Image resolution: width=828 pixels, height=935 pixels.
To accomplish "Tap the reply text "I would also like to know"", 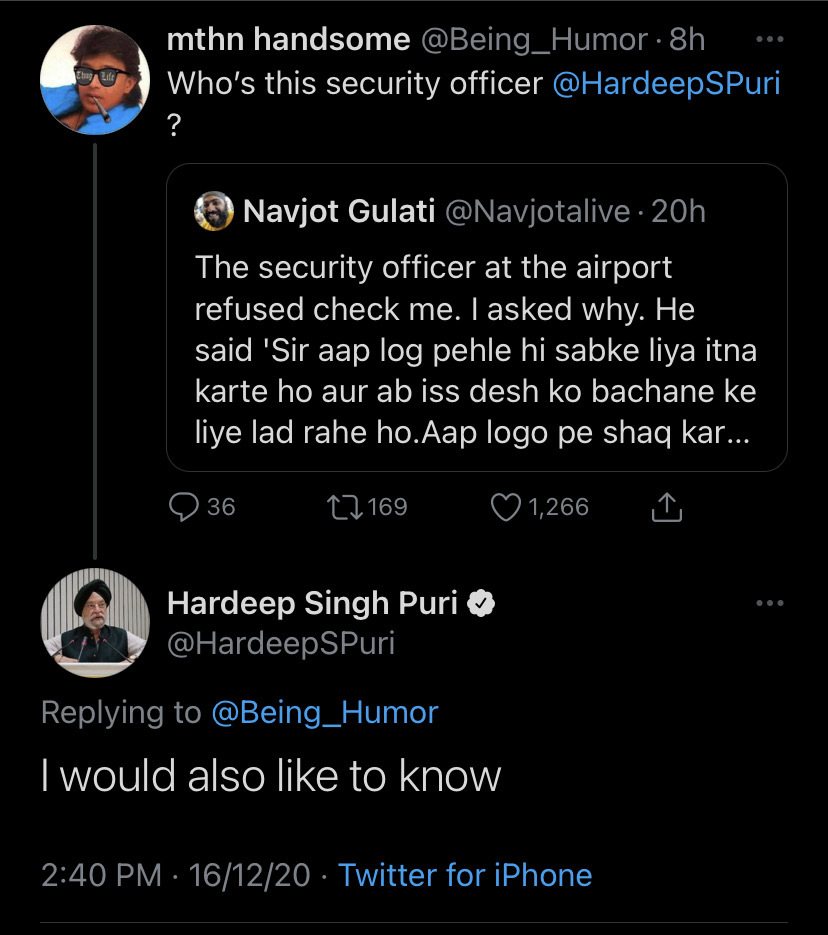I will (271, 776).
